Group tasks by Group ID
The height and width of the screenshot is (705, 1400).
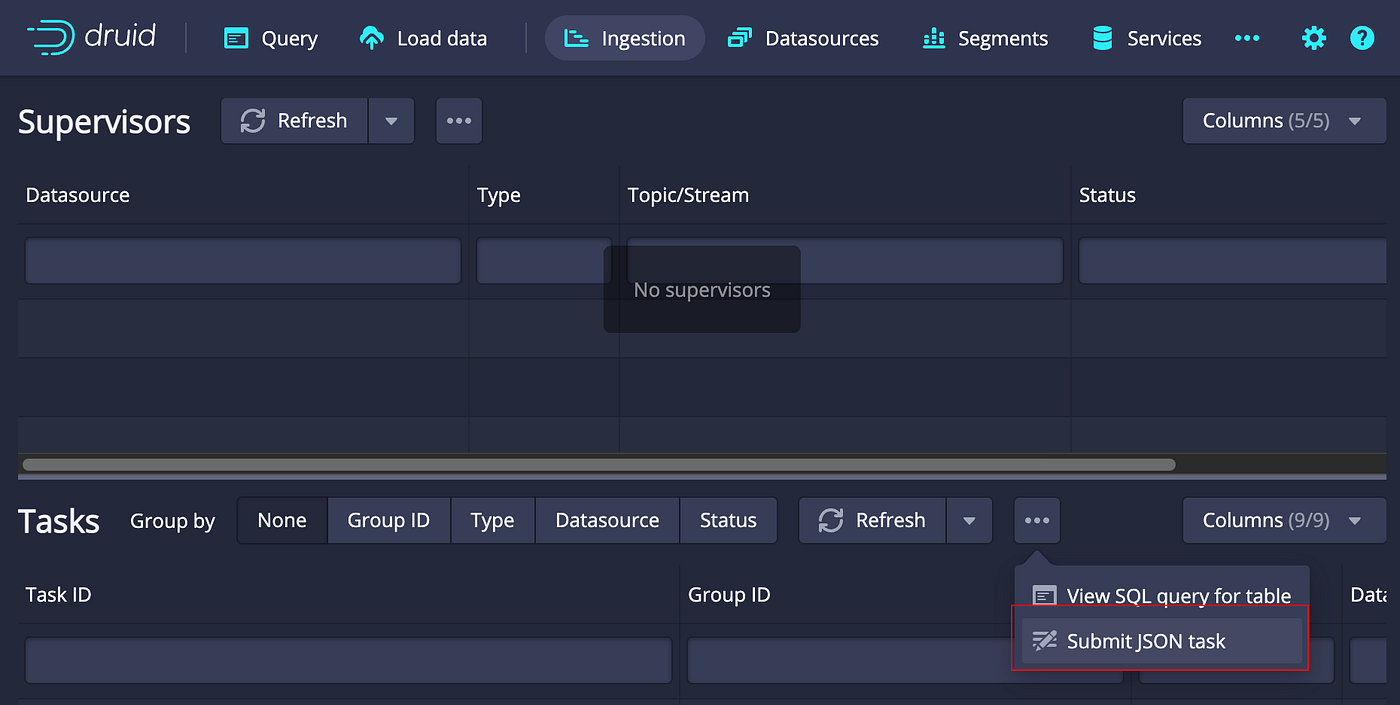click(x=388, y=520)
